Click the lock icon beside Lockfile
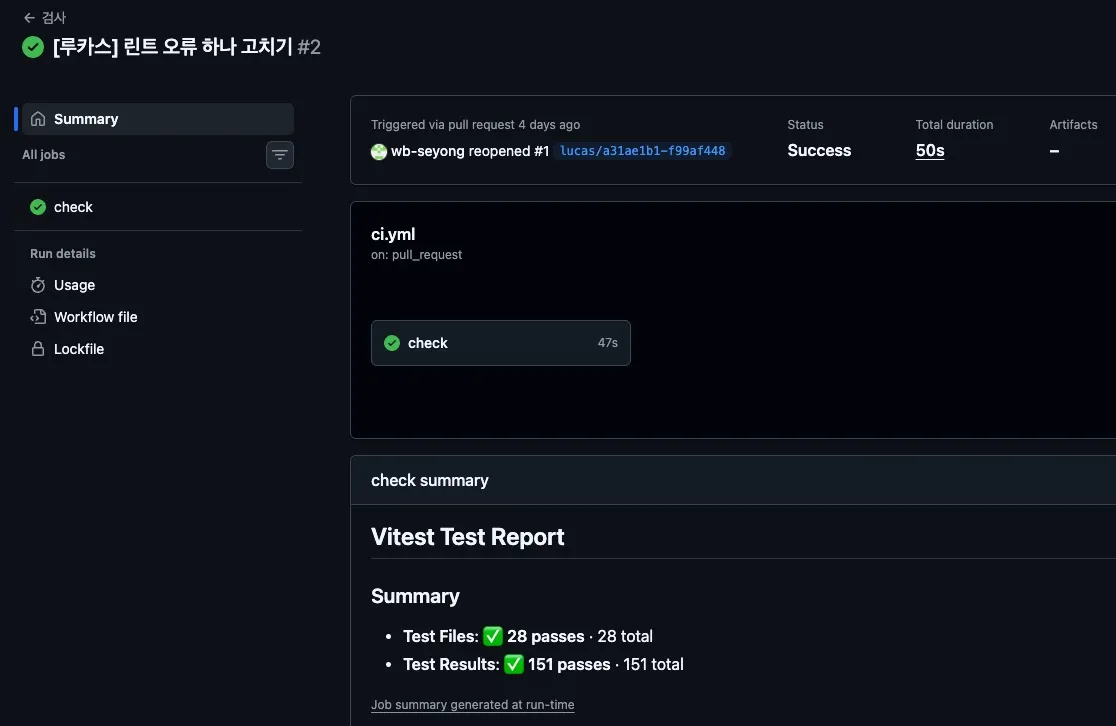The width and height of the screenshot is (1116, 726). (x=38, y=349)
